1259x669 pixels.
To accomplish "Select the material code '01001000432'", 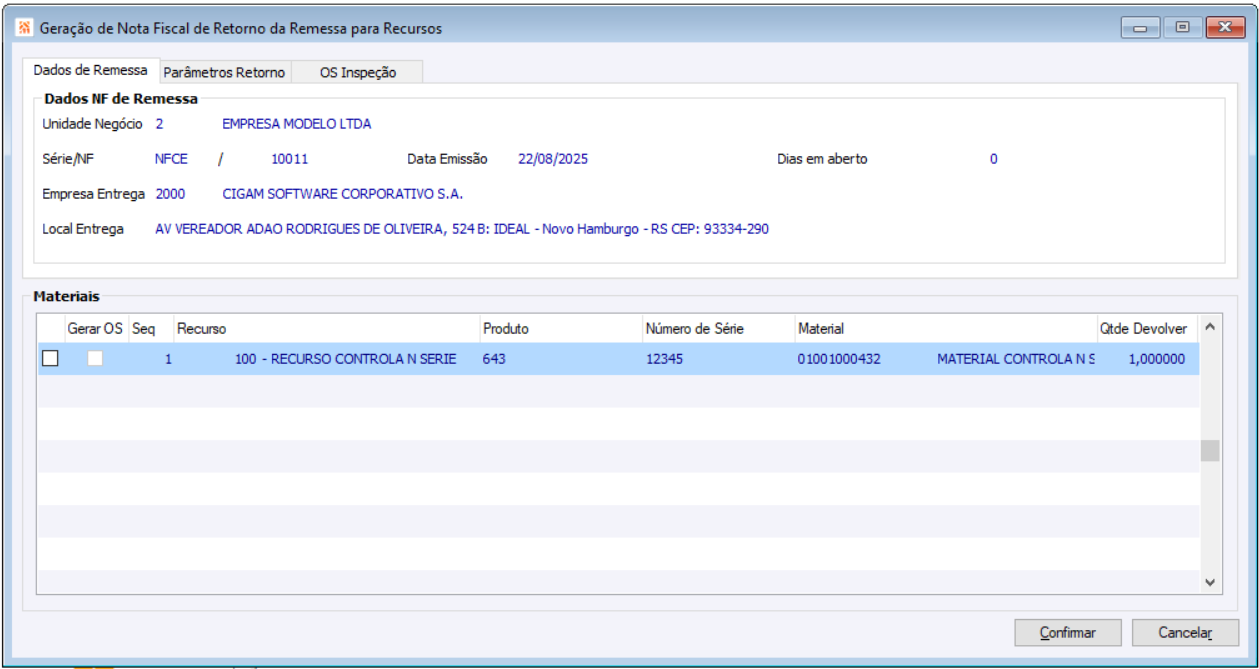I will point(839,359).
